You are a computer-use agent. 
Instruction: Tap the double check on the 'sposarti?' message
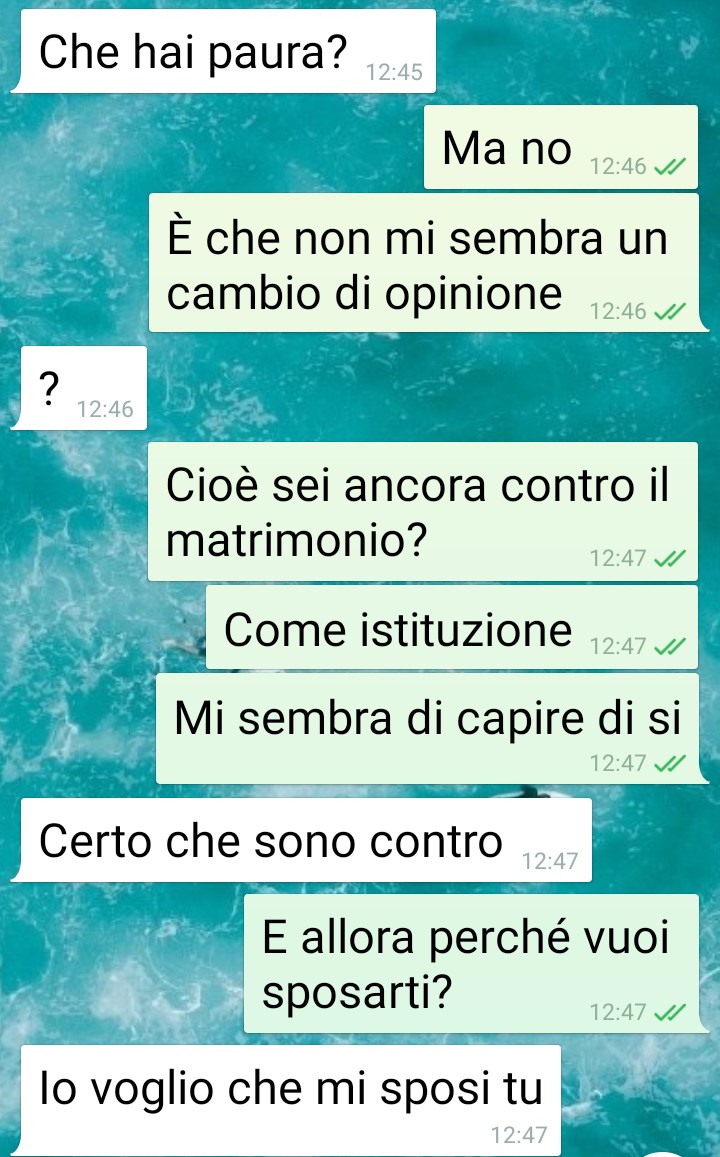tap(670, 1012)
